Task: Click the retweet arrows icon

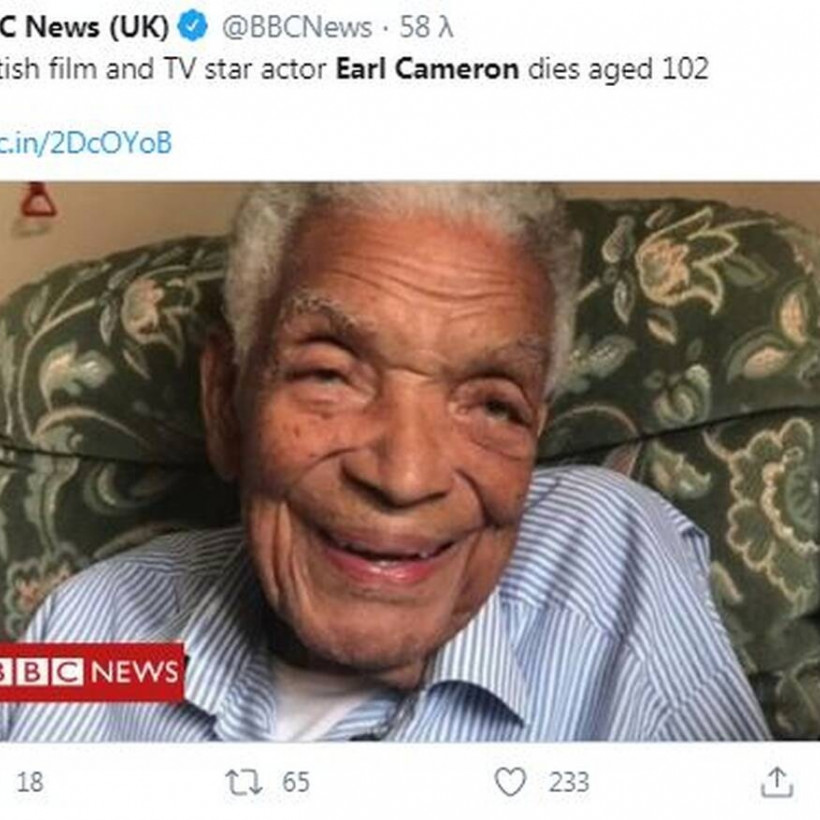Action: 245,782
